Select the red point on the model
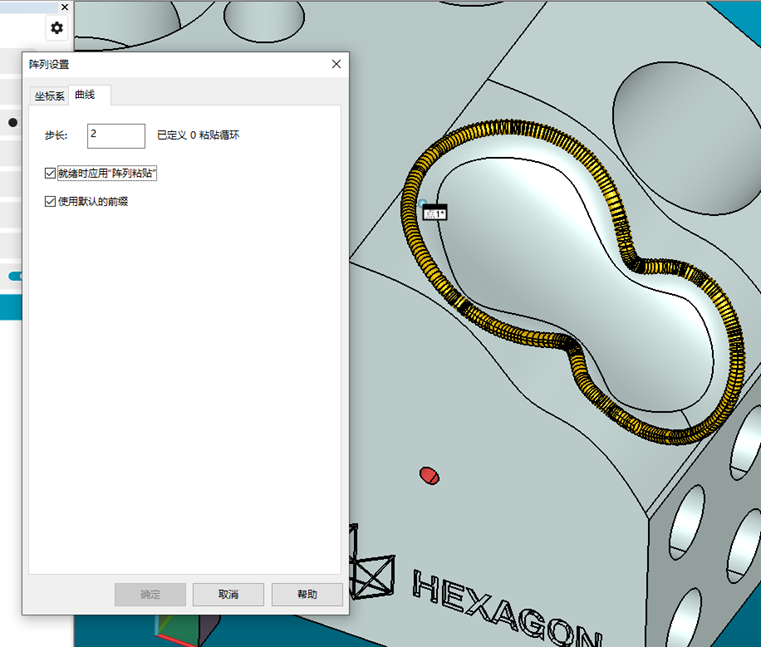 [x=430, y=474]
